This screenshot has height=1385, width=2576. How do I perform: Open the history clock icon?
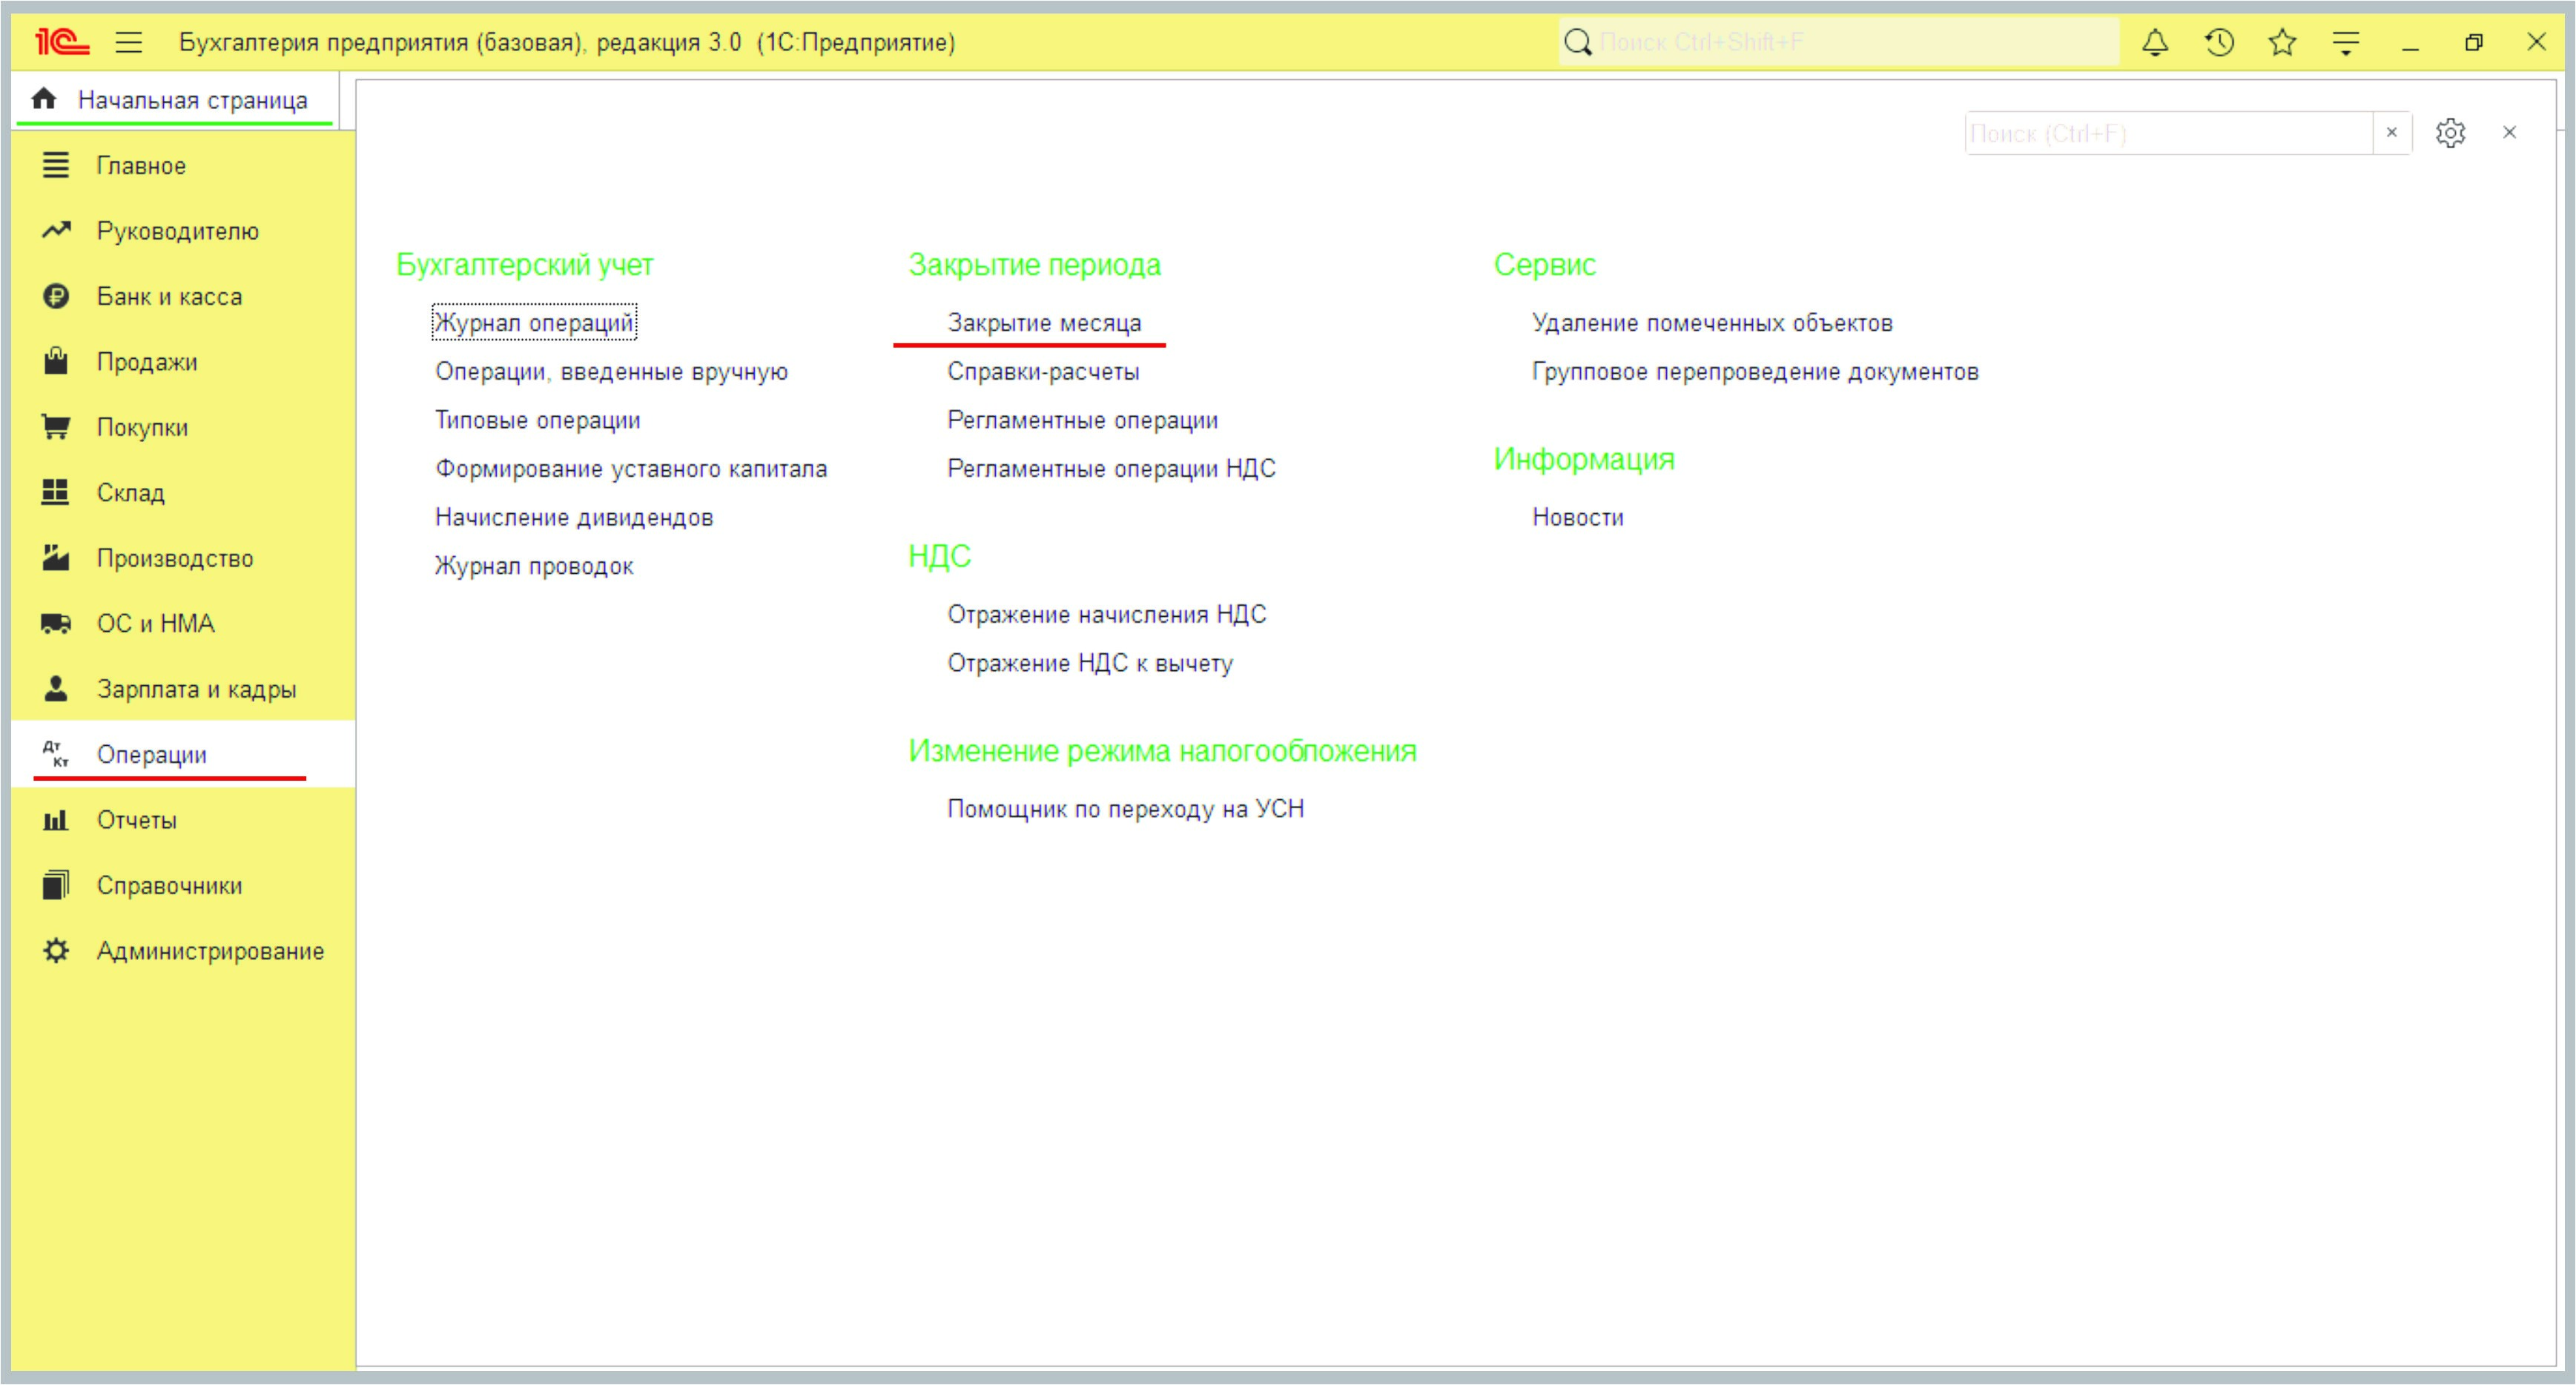(x=2219, y=42)
